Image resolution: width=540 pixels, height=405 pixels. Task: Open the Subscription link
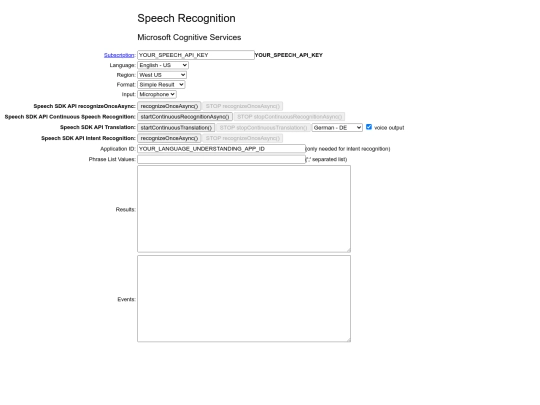[x=119, y=55]
